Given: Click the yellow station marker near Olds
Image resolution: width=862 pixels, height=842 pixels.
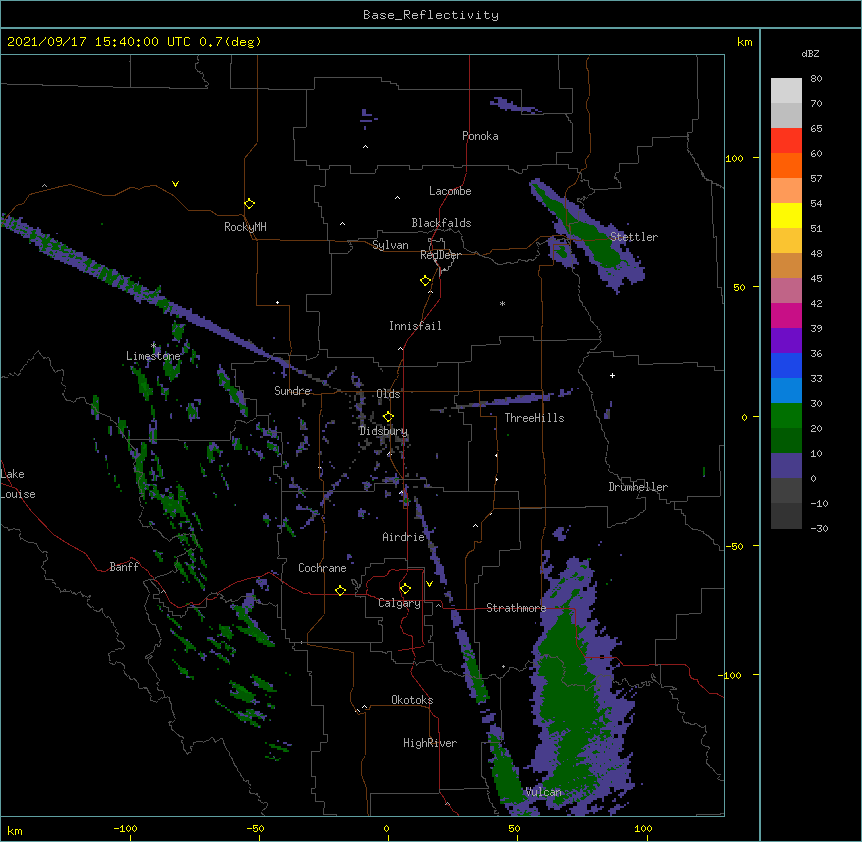Looking at the screenshot, I should click(x=388, y=417).
